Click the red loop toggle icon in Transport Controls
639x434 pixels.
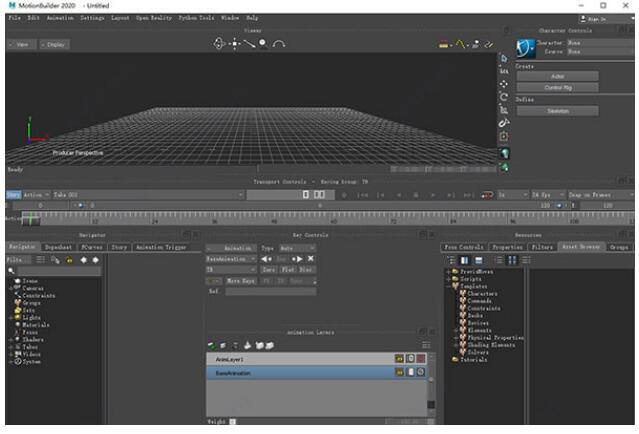(487, 195)
